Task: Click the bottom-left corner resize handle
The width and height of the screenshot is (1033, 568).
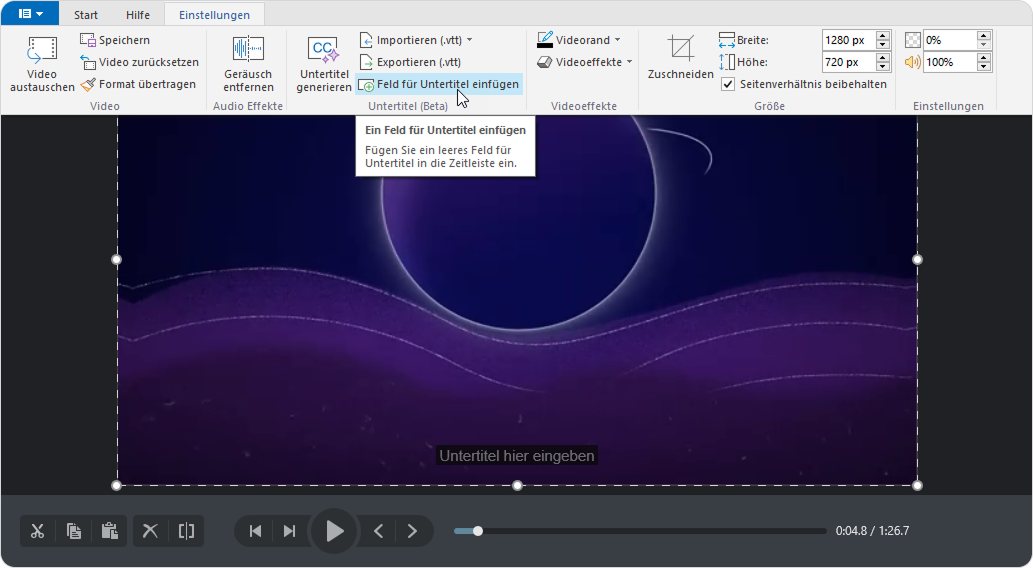Action: point(117,486)
